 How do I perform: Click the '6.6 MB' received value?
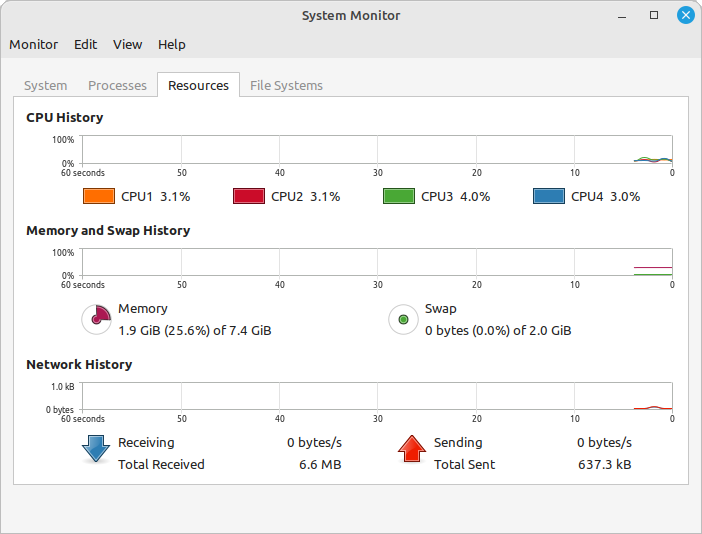320,465
